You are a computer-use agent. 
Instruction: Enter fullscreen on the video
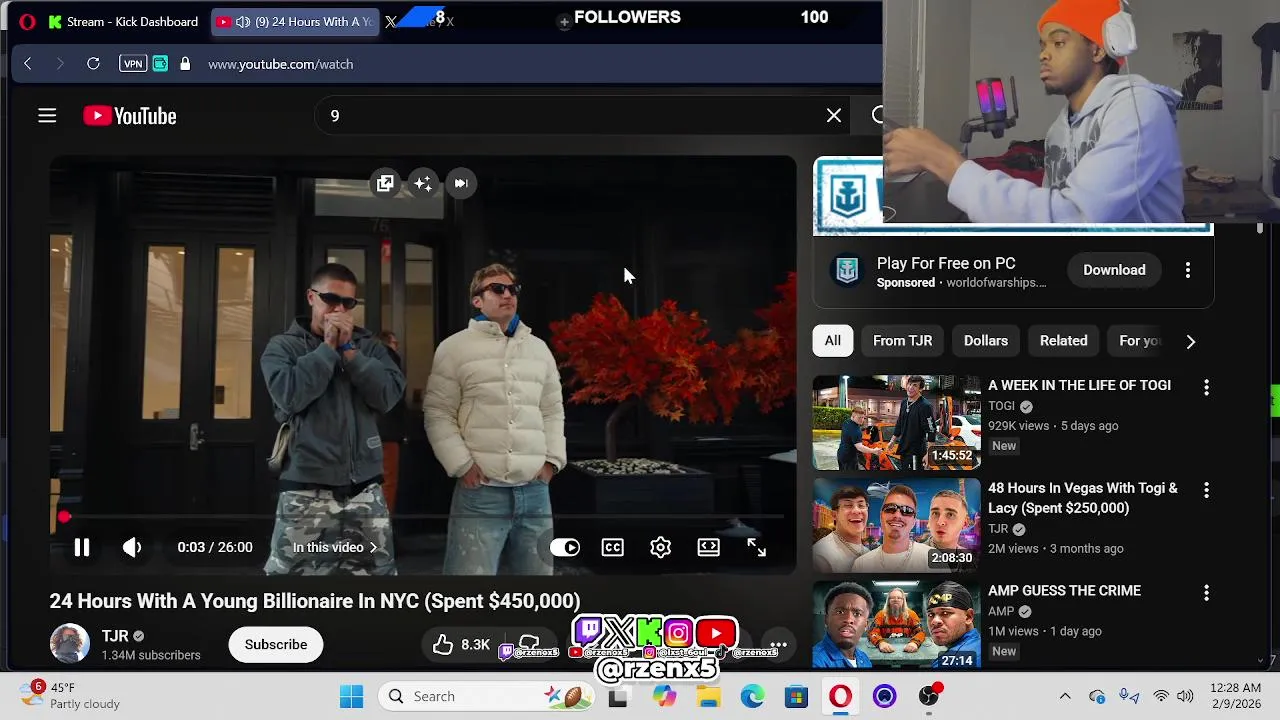[757, 547]
